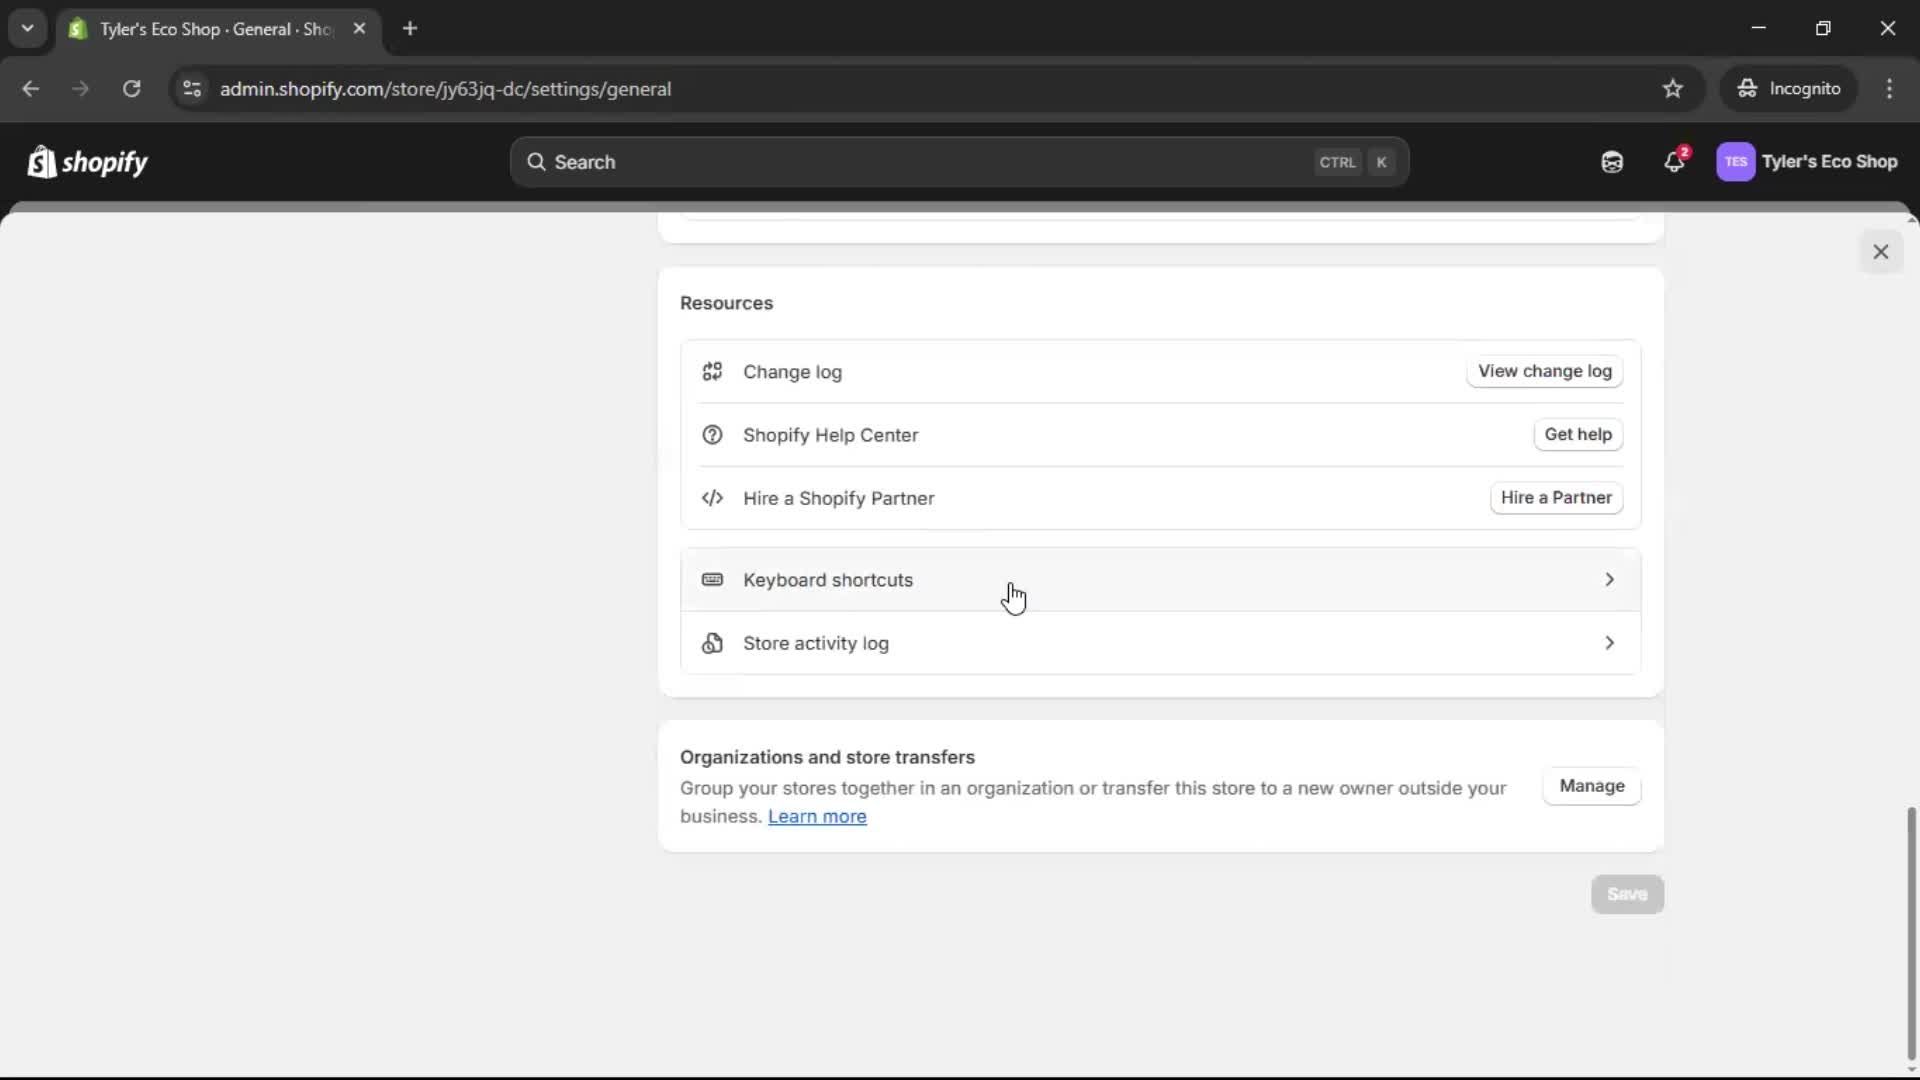Screen dimensions: 1920x1080
Task: Expand the Store activity log section
Action: click(1609, 643)
